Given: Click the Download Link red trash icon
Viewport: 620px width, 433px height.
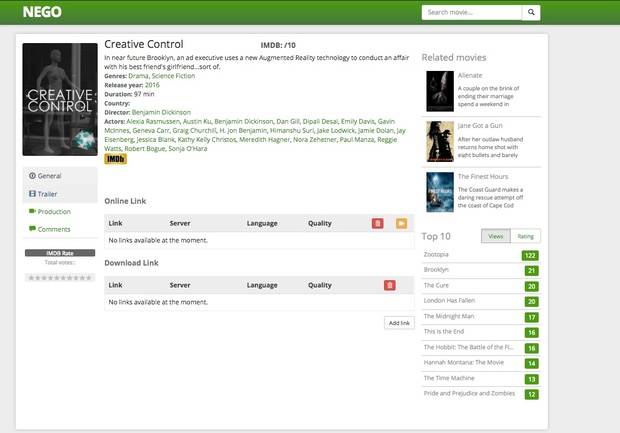Looking at the screenshot, I should (x=389, y=285).
